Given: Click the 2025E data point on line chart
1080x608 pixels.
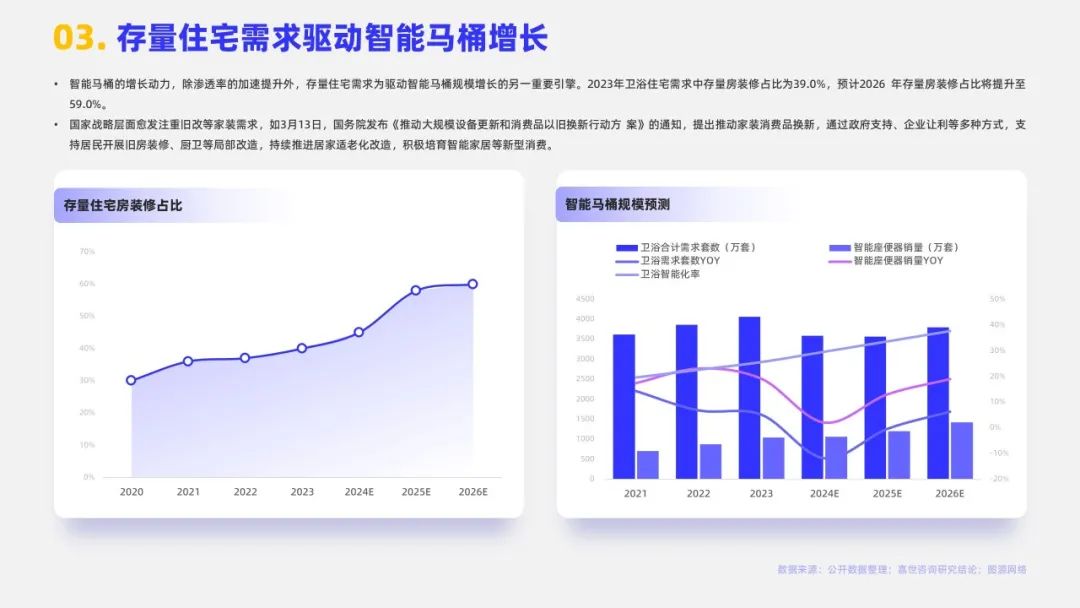Looking at the screenshot, I should click(416, 290).
